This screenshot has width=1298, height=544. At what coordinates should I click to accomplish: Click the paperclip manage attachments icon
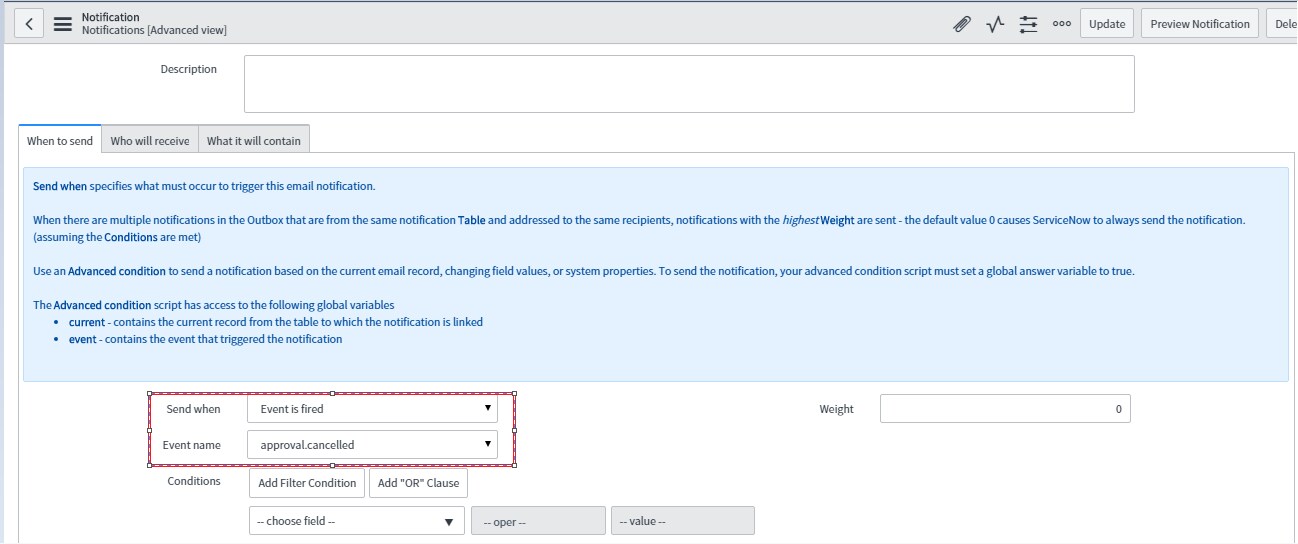(x=961, y=25)
